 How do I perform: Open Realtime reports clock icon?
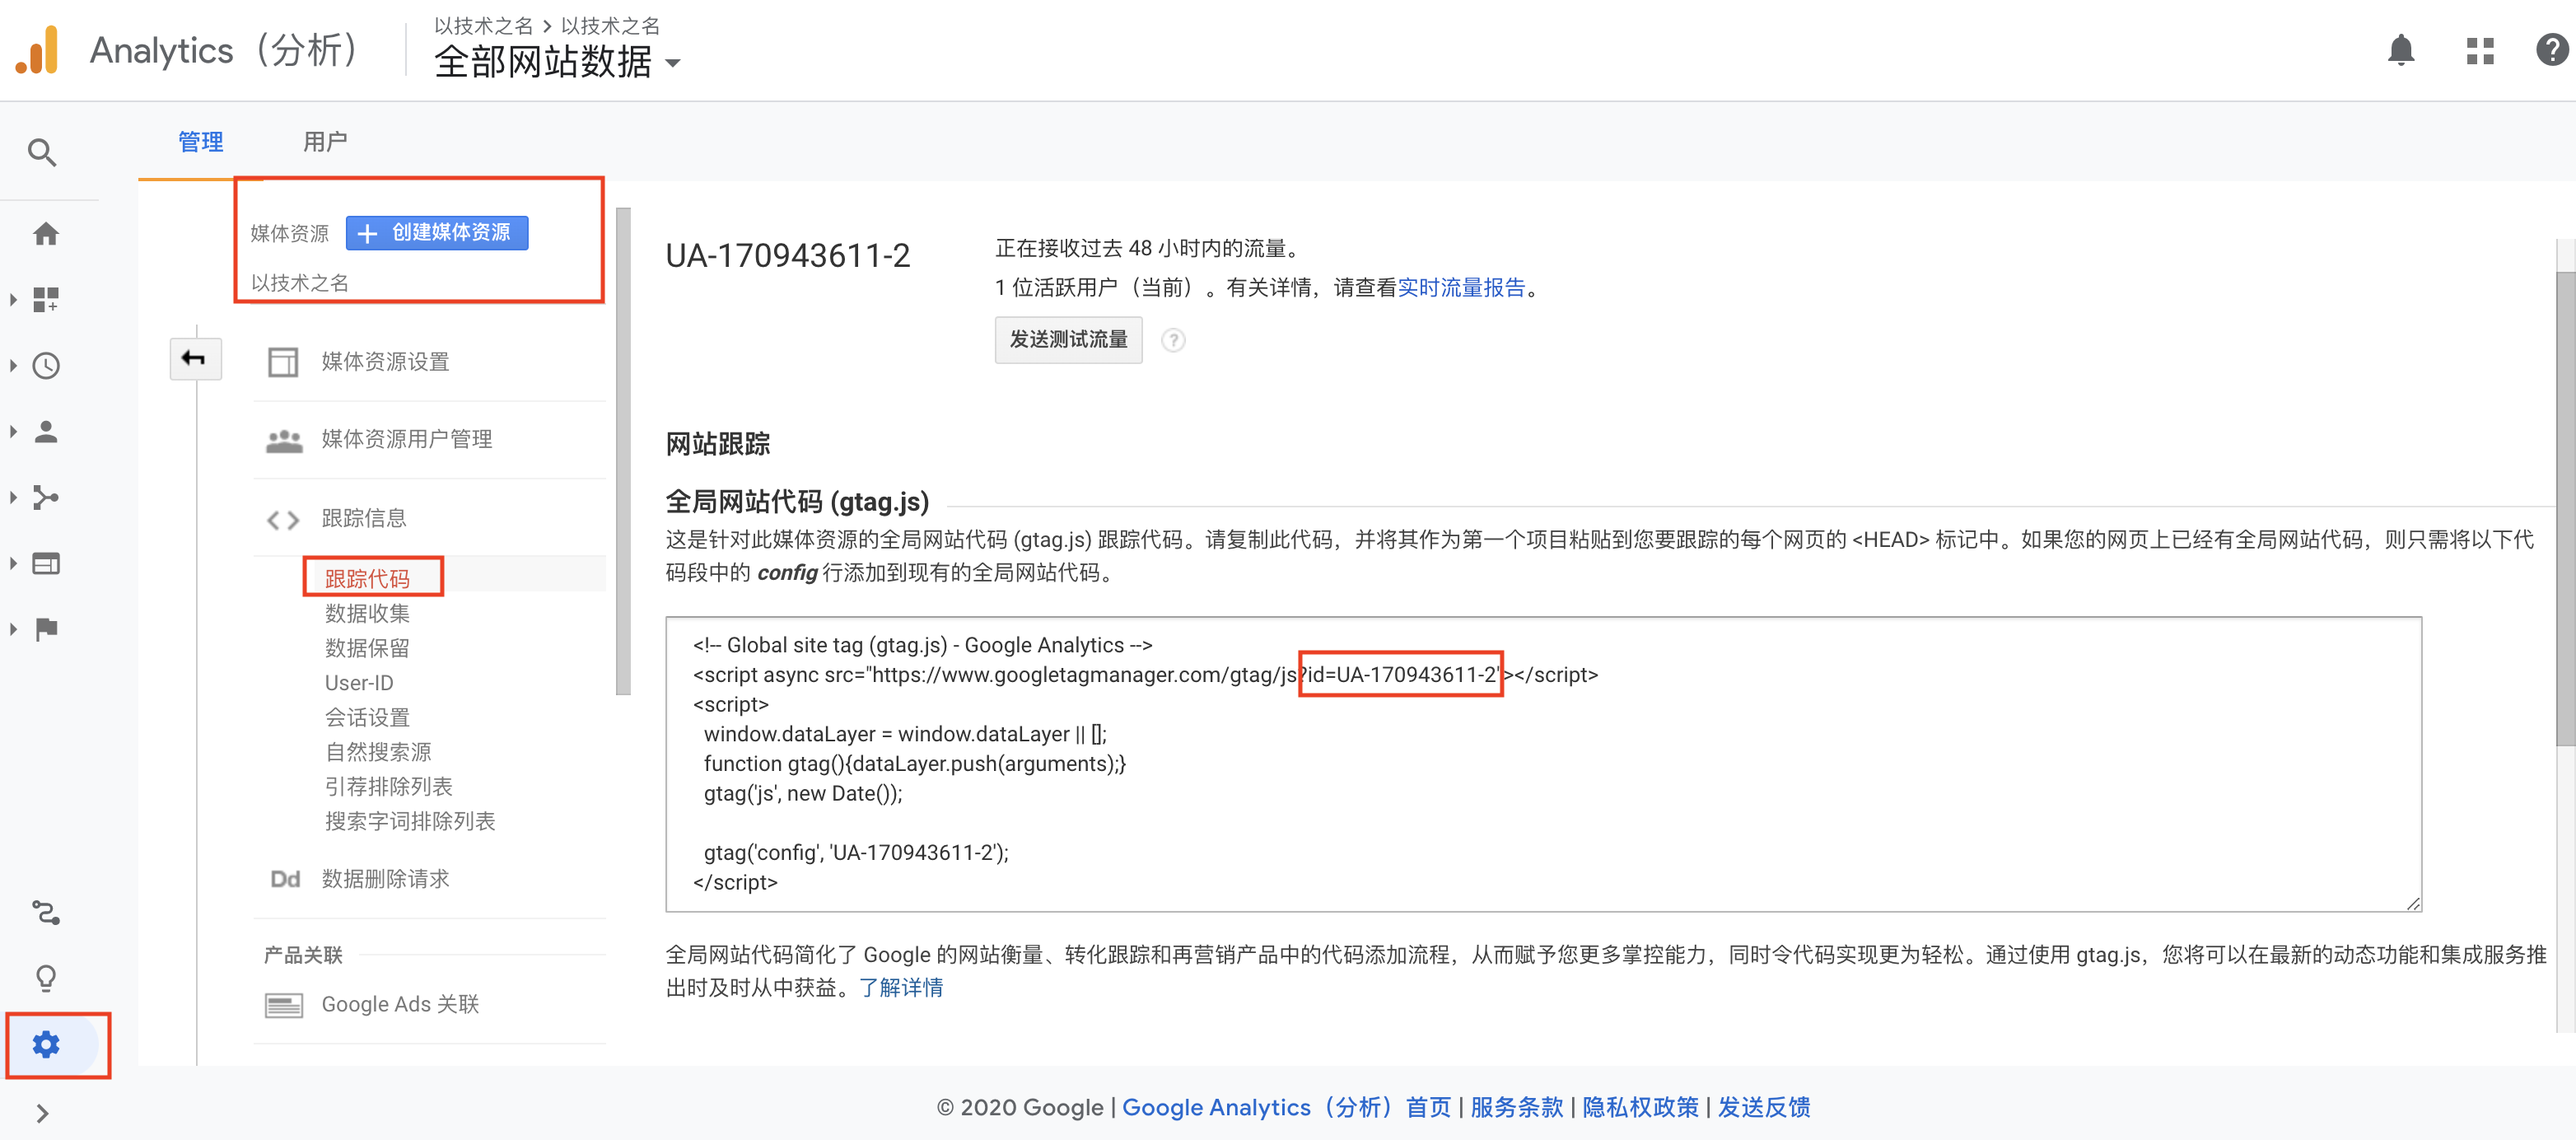(46, 365)
